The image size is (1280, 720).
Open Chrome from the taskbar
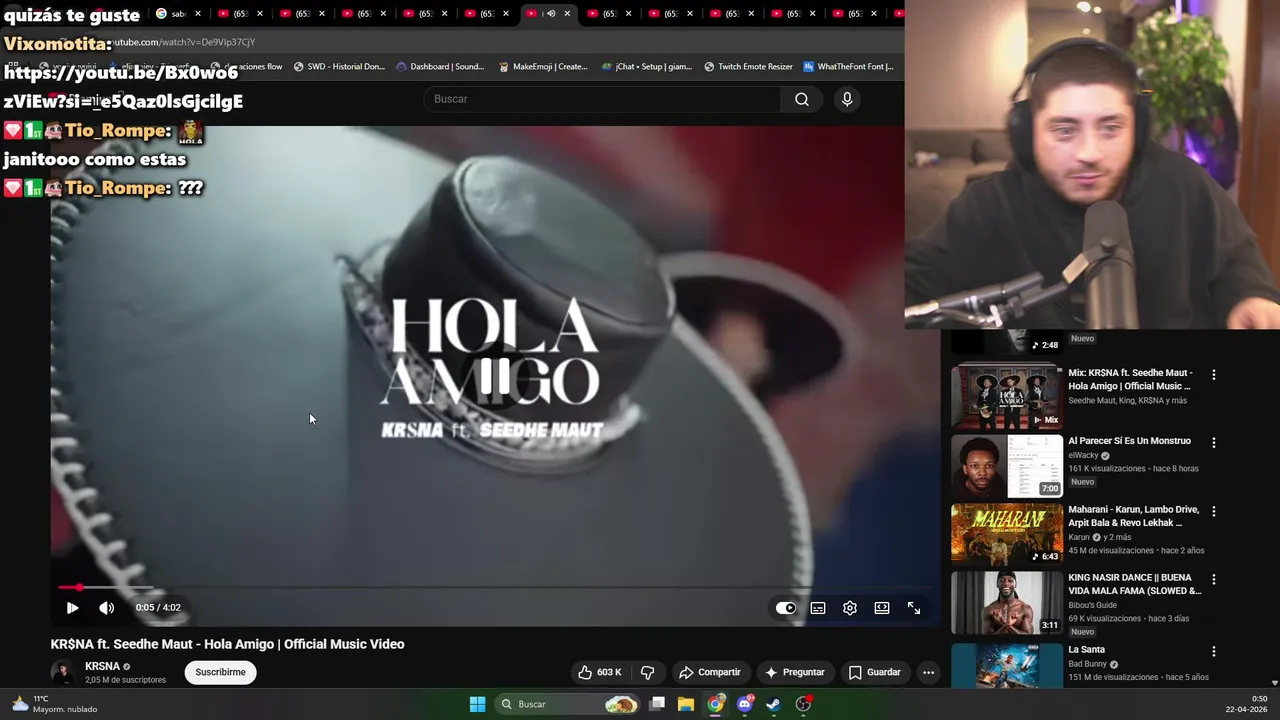coord(715,704)
